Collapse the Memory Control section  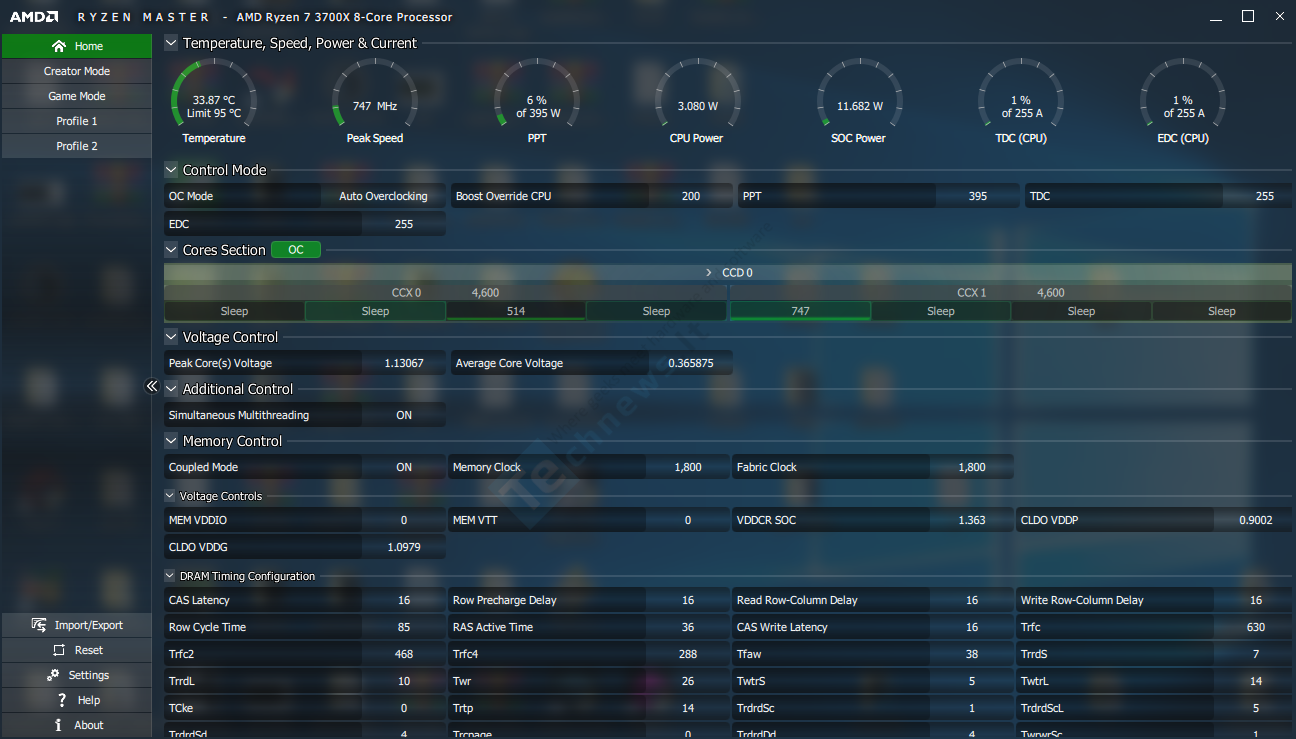tap(171, 441)
